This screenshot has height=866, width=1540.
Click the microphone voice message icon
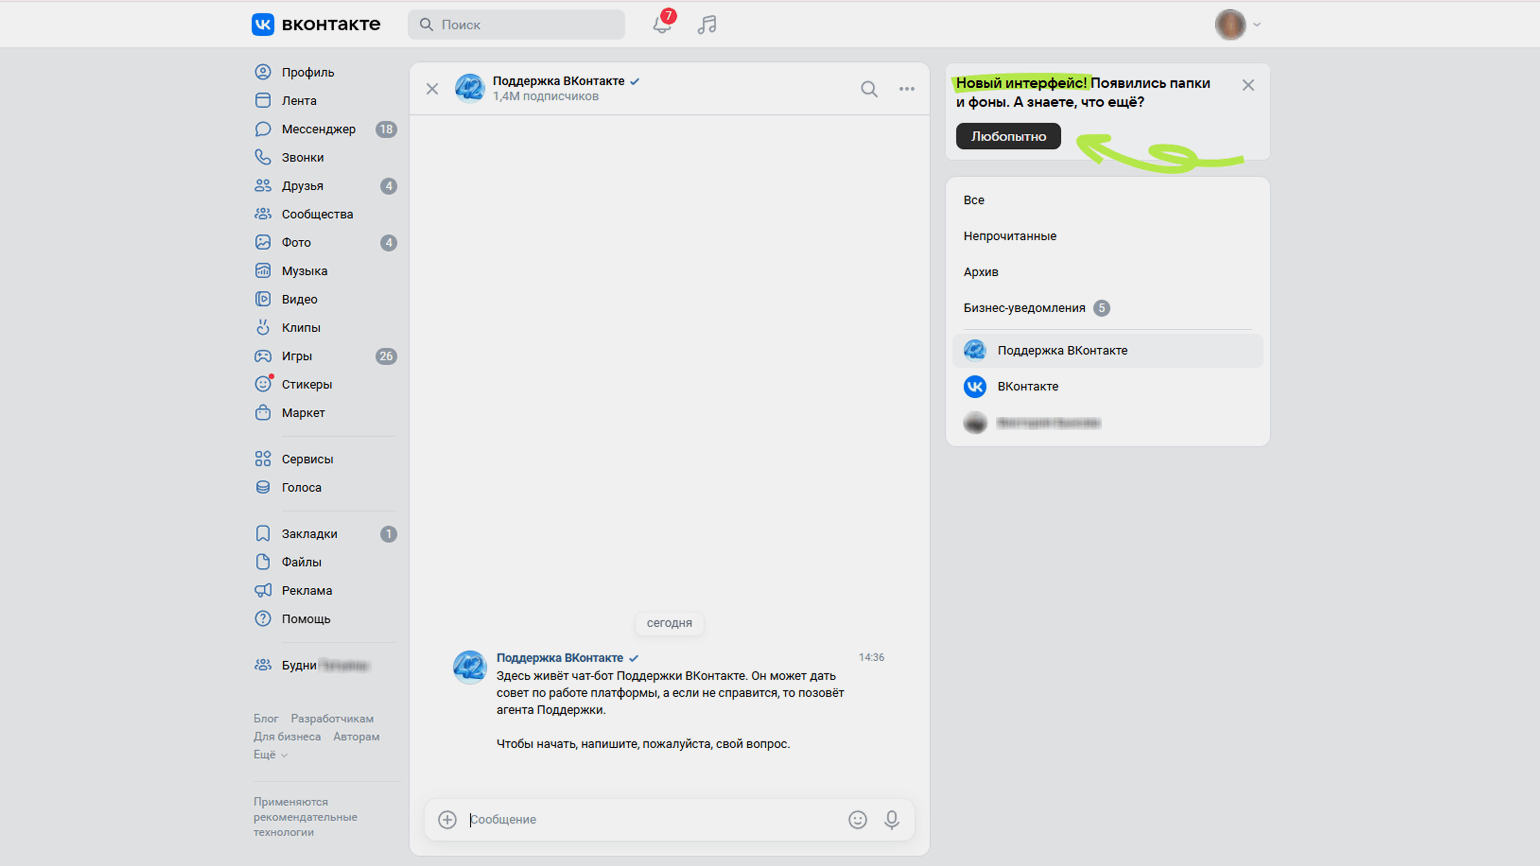coord(891,819)
